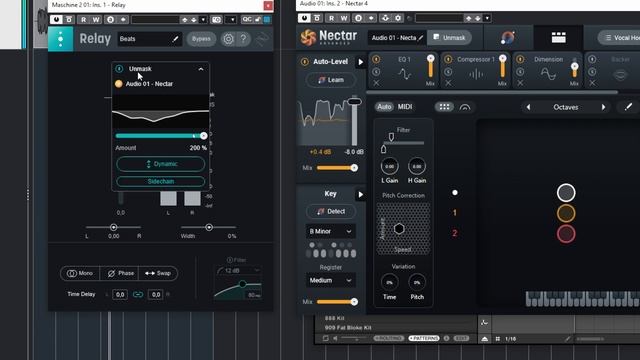Open the B Minor key dropdown

tap(331, 231)
